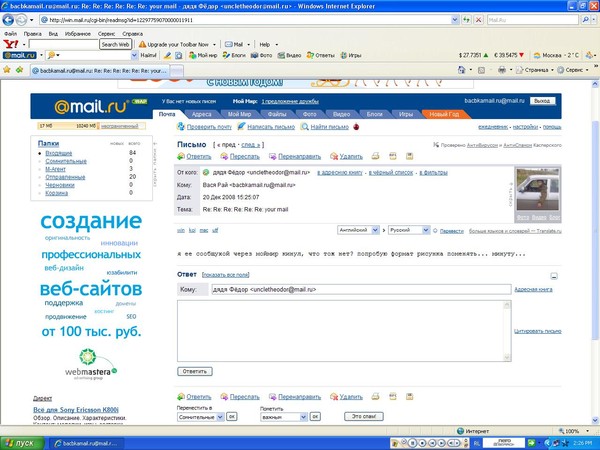The height and width of the screenshot is (450, 600).
Task: Open Игры from Mail.ru toolbar
Action: click(x=351, y=55)
